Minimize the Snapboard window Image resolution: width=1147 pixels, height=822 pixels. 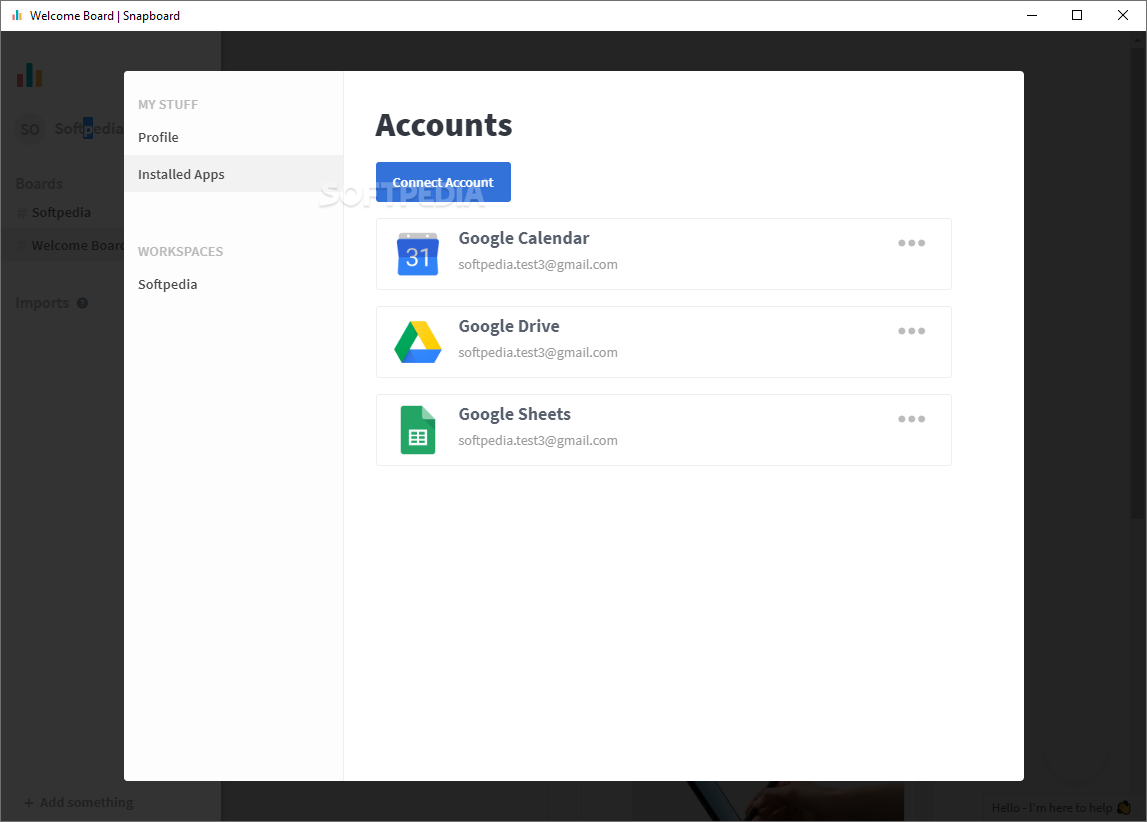point(1032,15)
